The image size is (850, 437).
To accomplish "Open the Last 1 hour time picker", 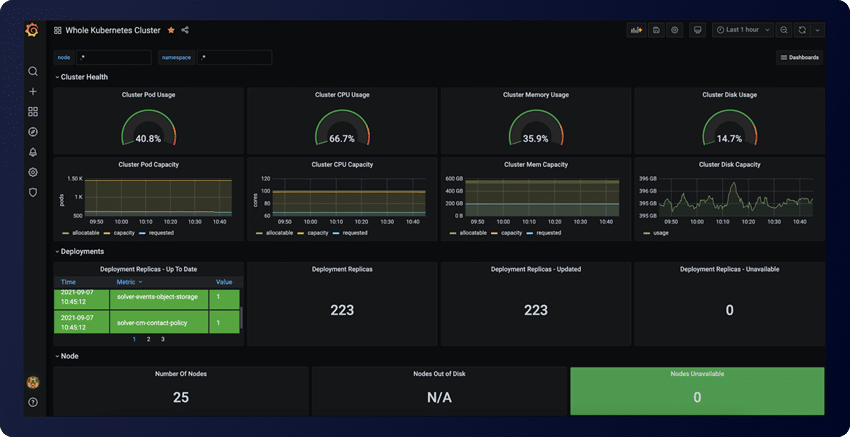I will tap(743, 30).
